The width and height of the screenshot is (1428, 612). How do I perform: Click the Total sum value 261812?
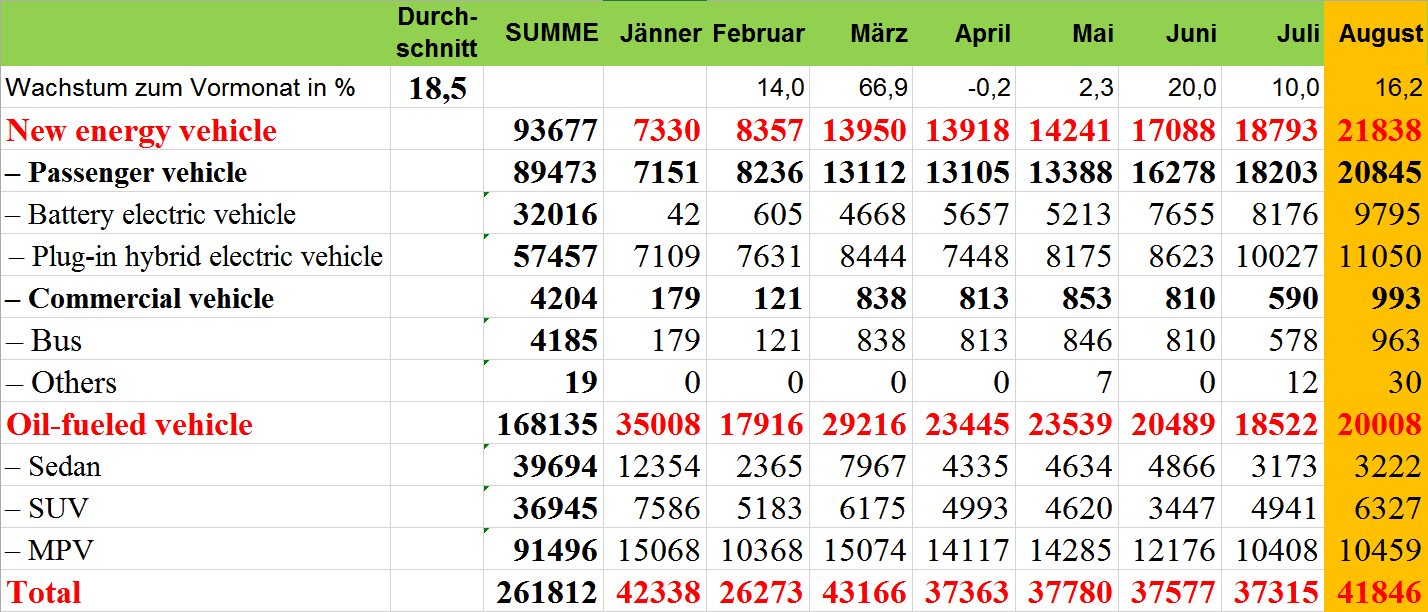coord(547,593)
